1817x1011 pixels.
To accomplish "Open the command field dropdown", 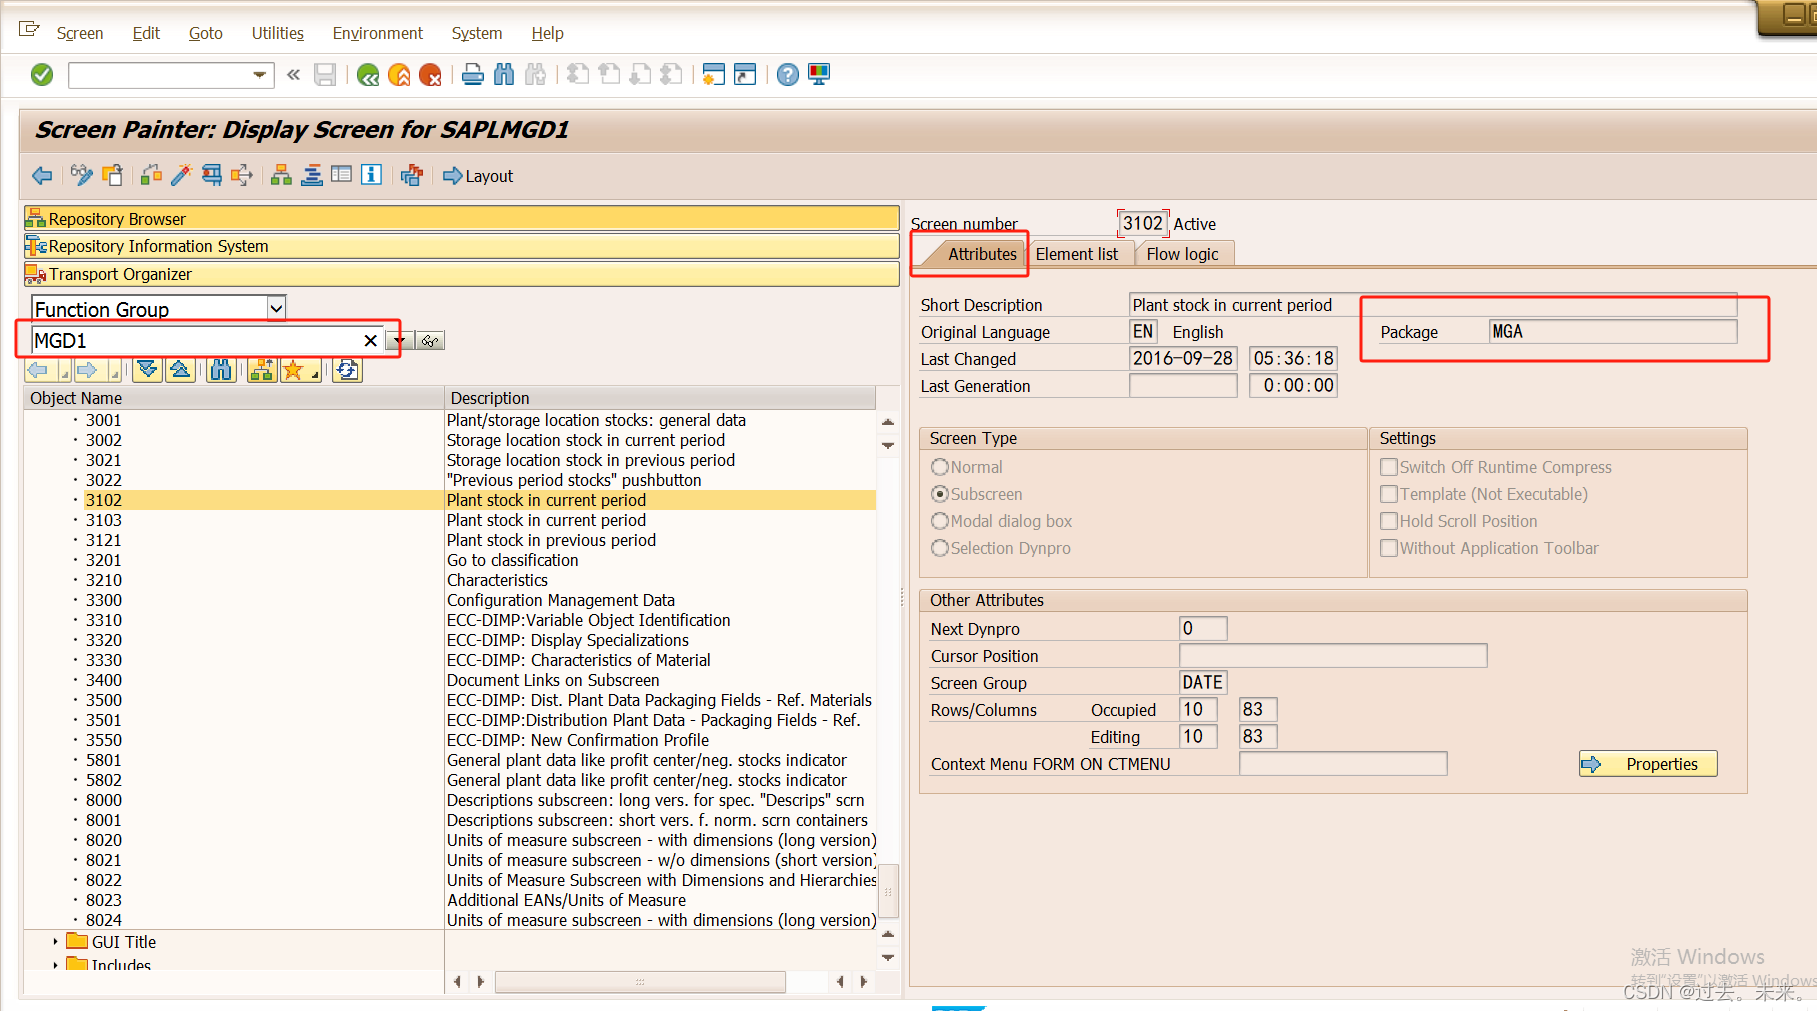I will coord(260,75).
